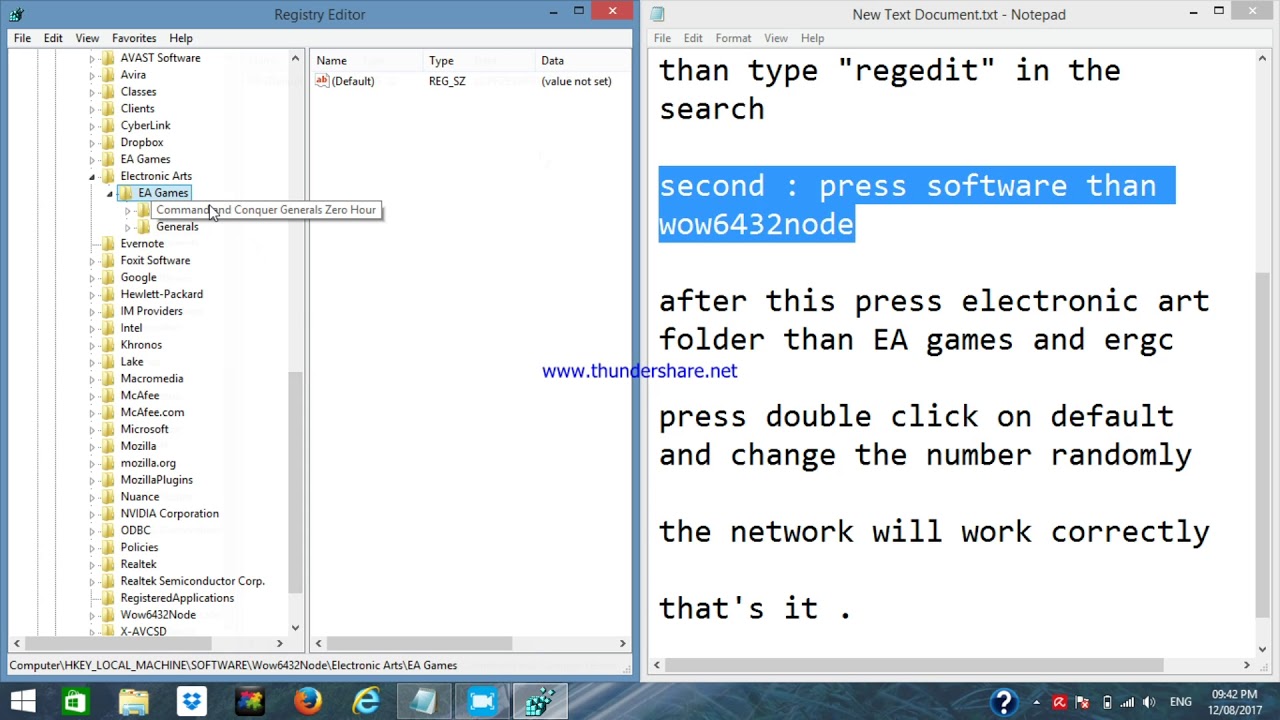The height and width of the screenshot is (720, 1280).
Task: Expand the NVIDIA Corporation key
Action: pos(92,514)
